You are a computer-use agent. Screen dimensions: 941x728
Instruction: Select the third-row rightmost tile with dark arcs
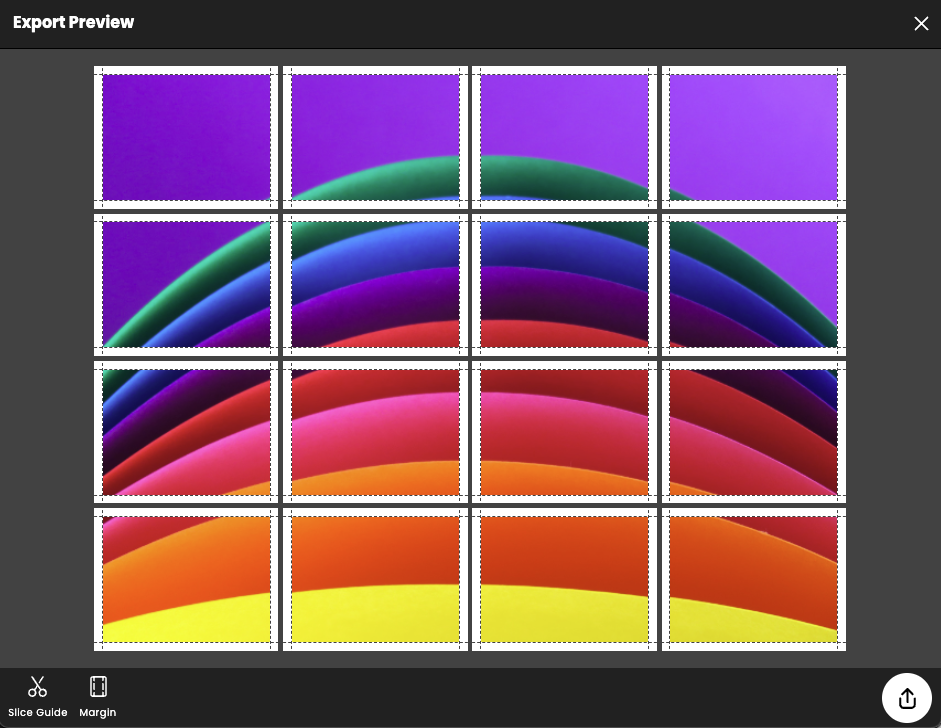click(753, 430)
